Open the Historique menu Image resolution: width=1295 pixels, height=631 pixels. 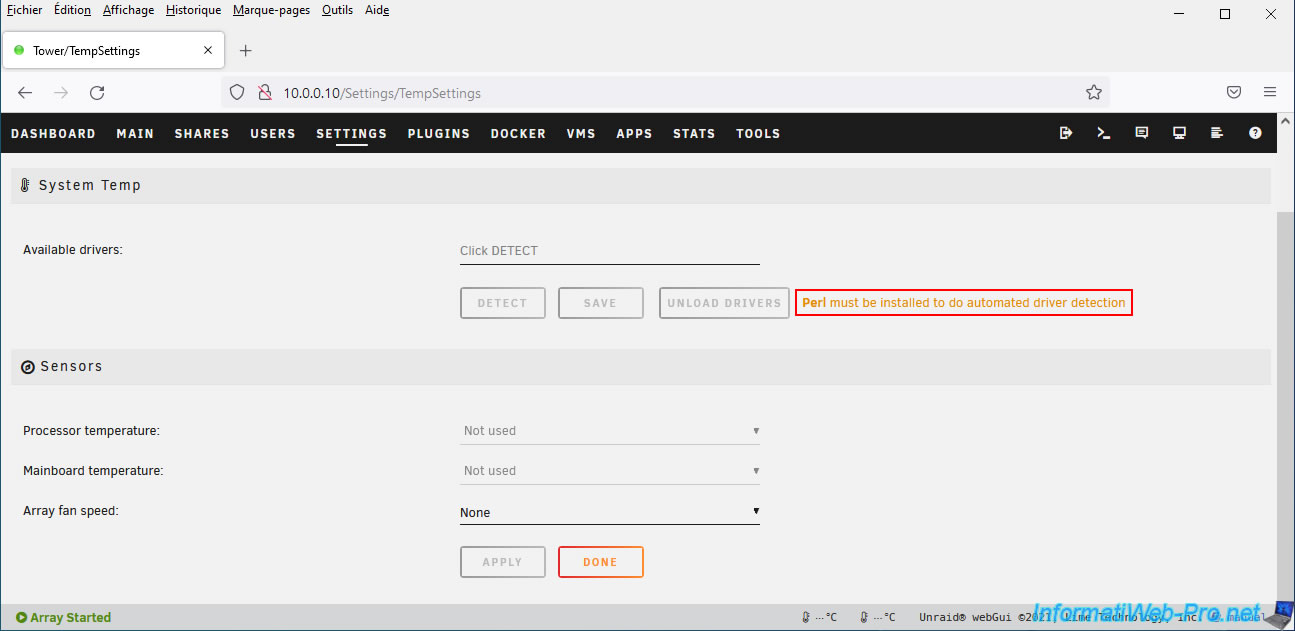[x=193, y=10]
